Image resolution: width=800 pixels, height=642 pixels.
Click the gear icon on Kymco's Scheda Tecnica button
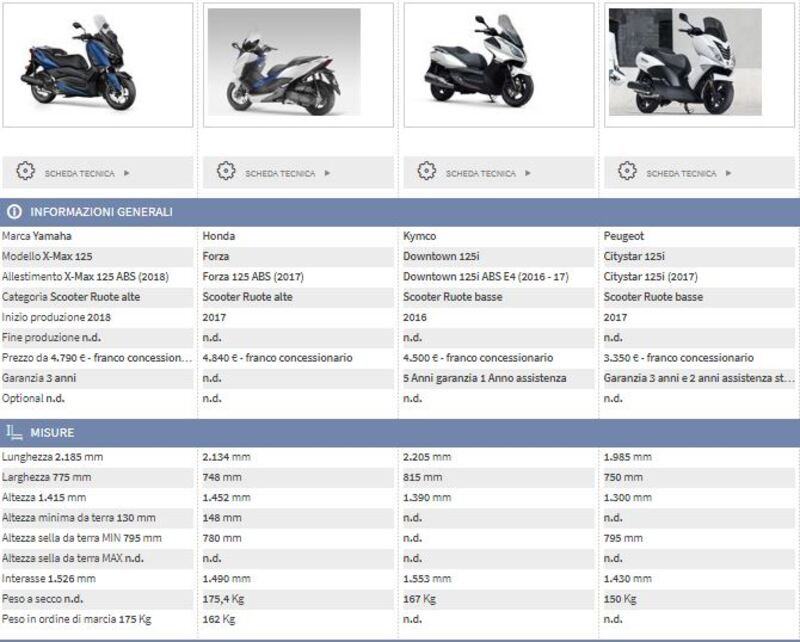tap(427, 170)
